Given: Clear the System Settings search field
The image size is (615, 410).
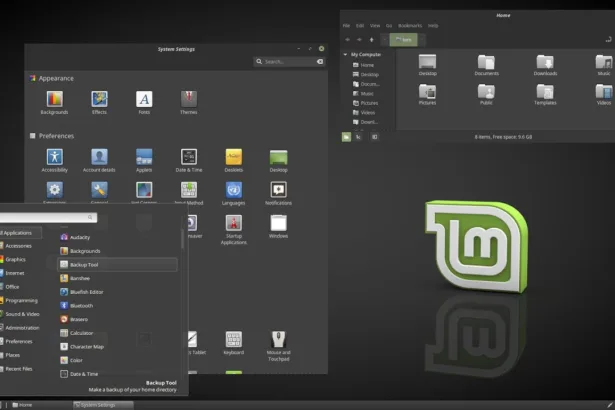Looking at the screenshot, I should [320, 62].
